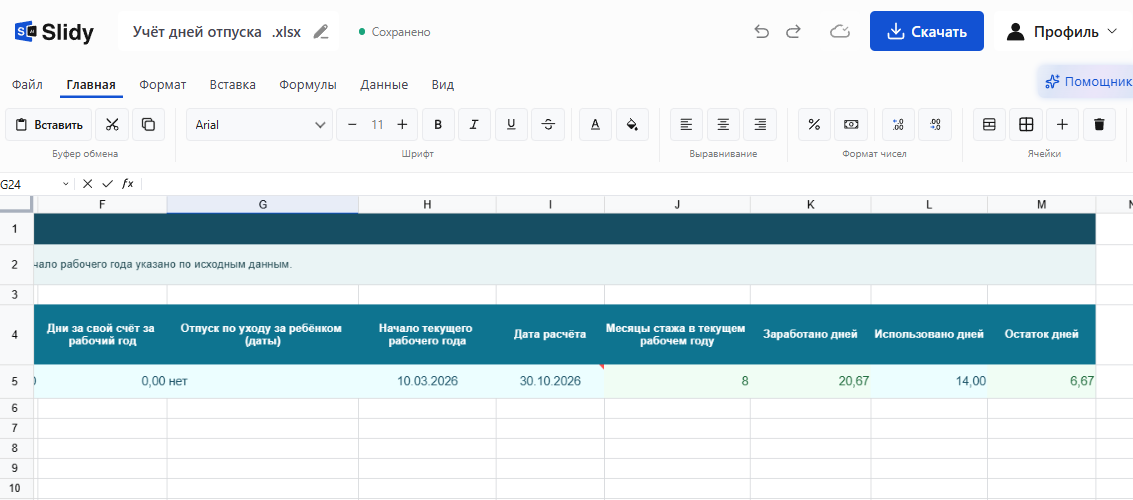1133x500 pixels.
Task: Increase font size with plus
Action: pos(402,124)
